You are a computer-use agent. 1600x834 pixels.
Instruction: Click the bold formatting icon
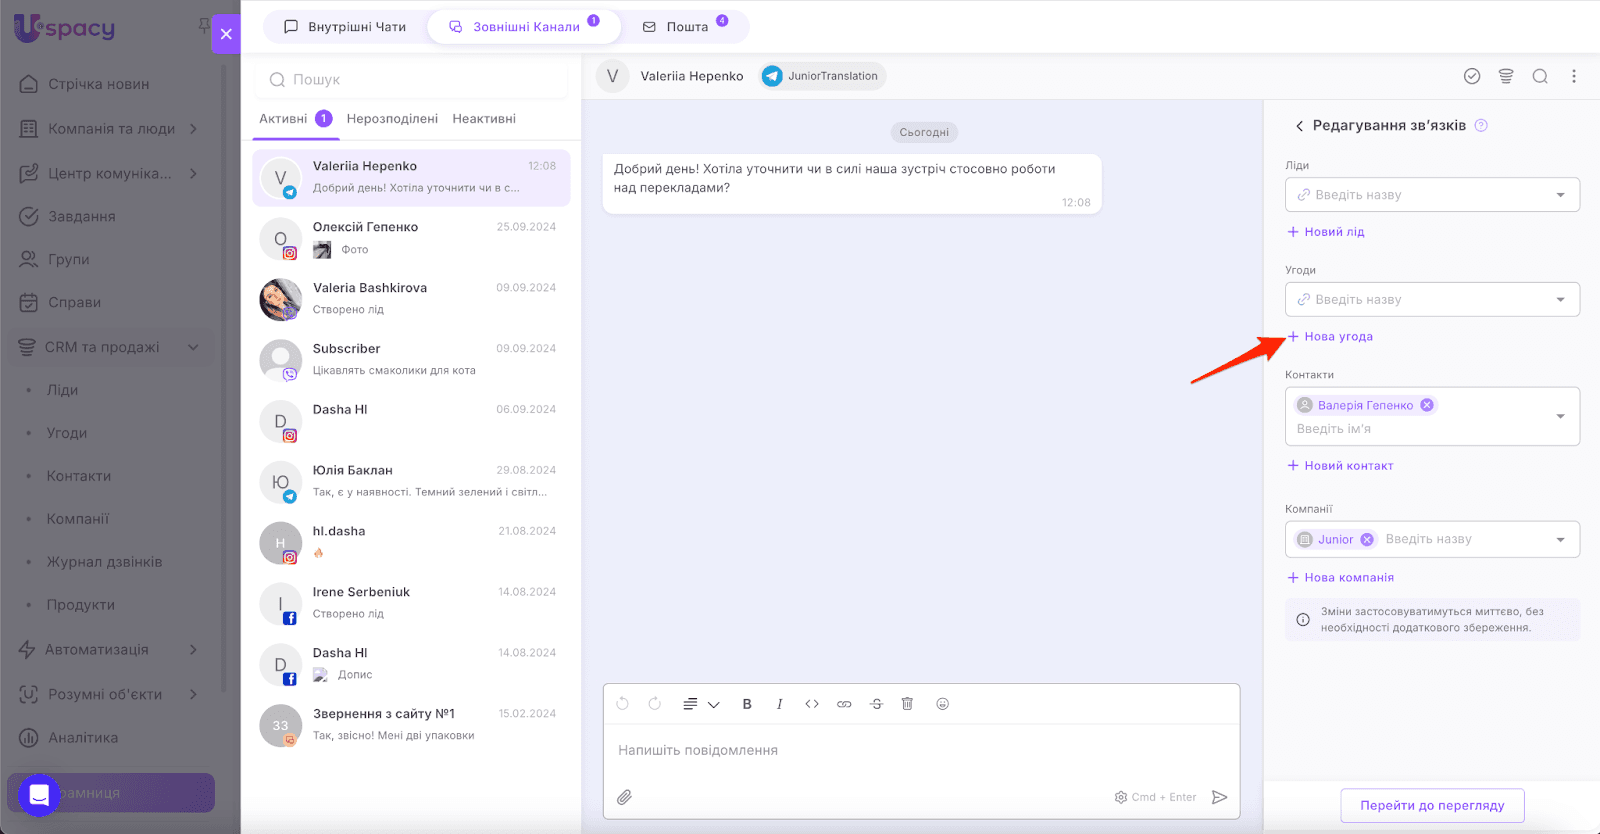[747, 704]
